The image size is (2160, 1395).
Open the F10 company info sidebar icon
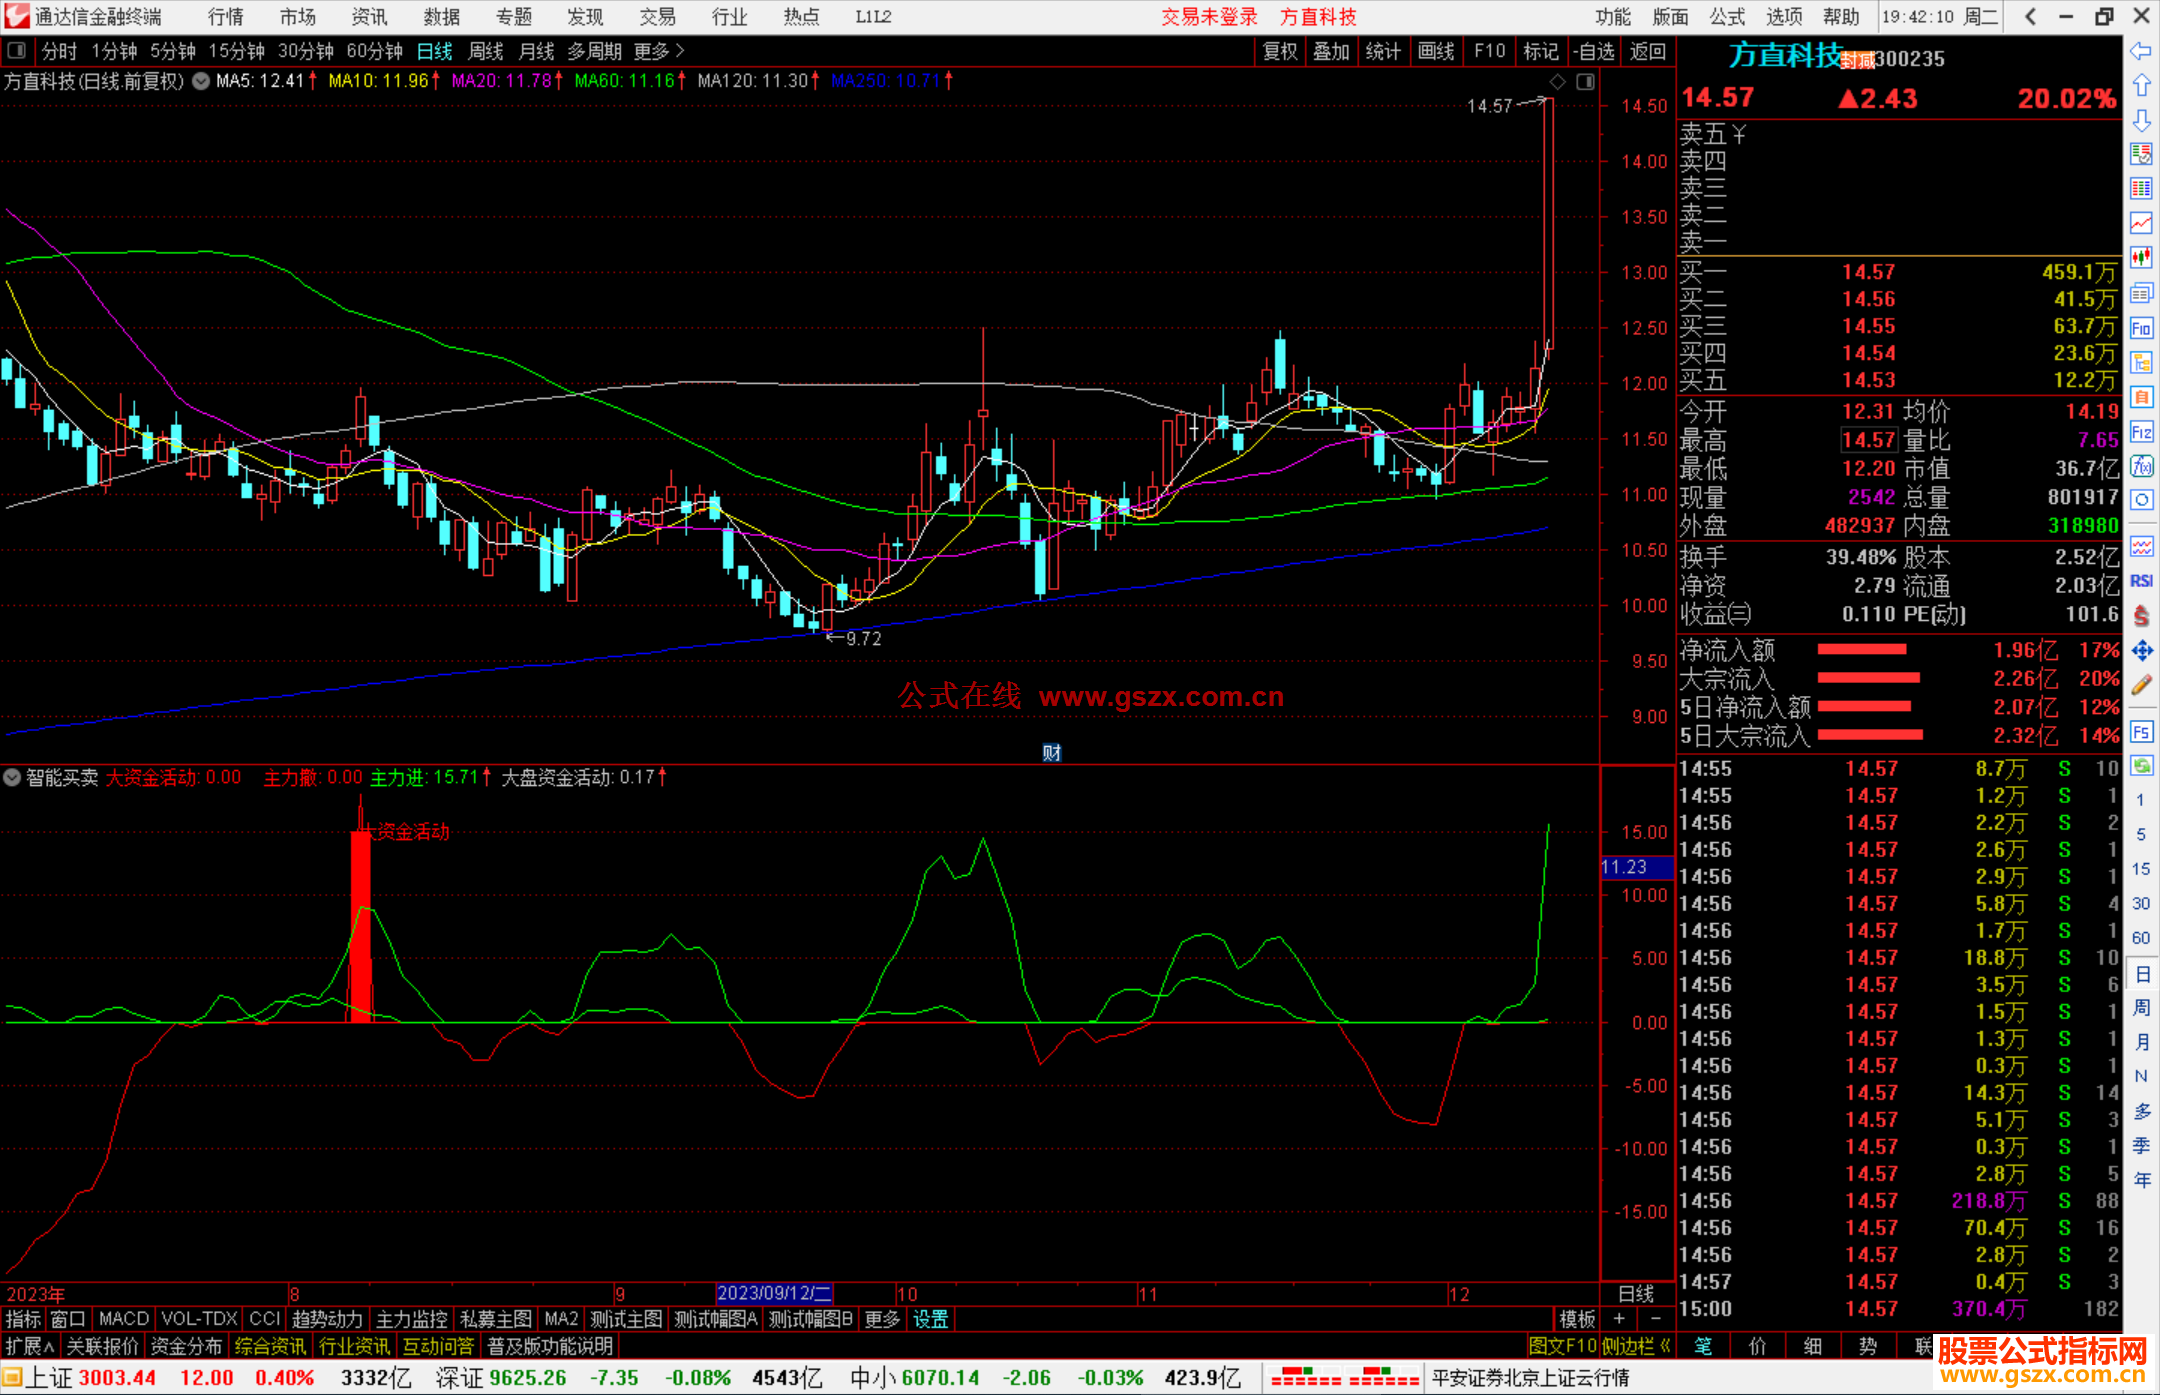coord(2141,329)
